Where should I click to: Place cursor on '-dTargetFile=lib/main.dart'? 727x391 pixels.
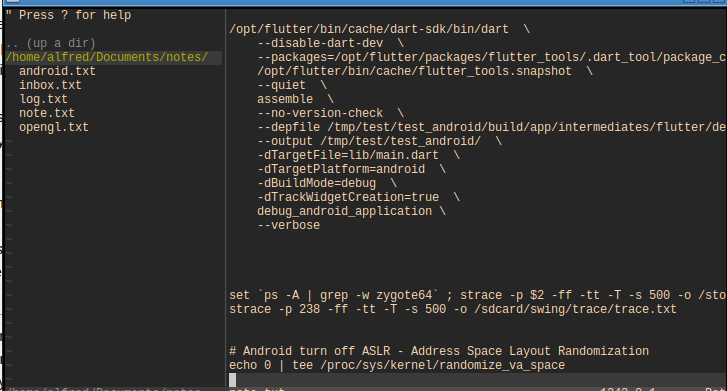[x=358, y=155]
